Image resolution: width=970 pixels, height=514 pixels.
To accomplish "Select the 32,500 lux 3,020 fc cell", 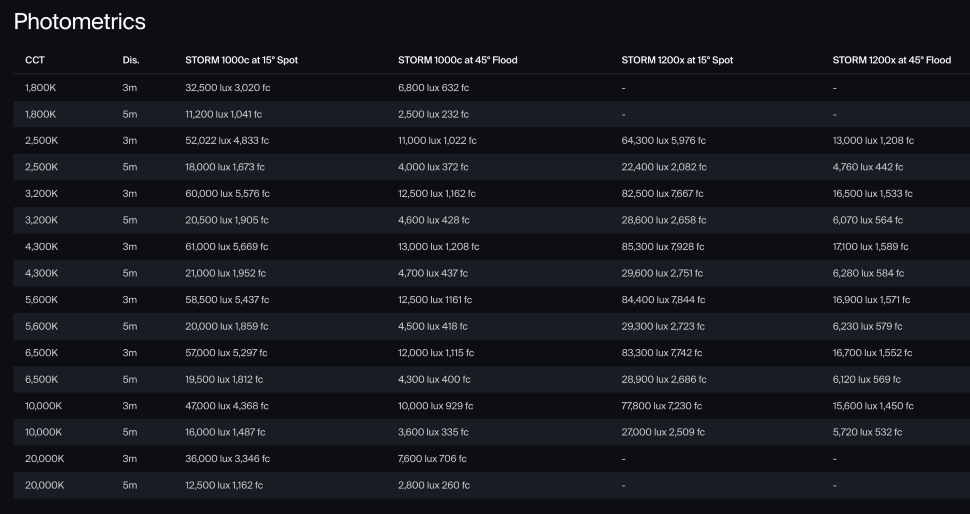I will coord(228,88).
